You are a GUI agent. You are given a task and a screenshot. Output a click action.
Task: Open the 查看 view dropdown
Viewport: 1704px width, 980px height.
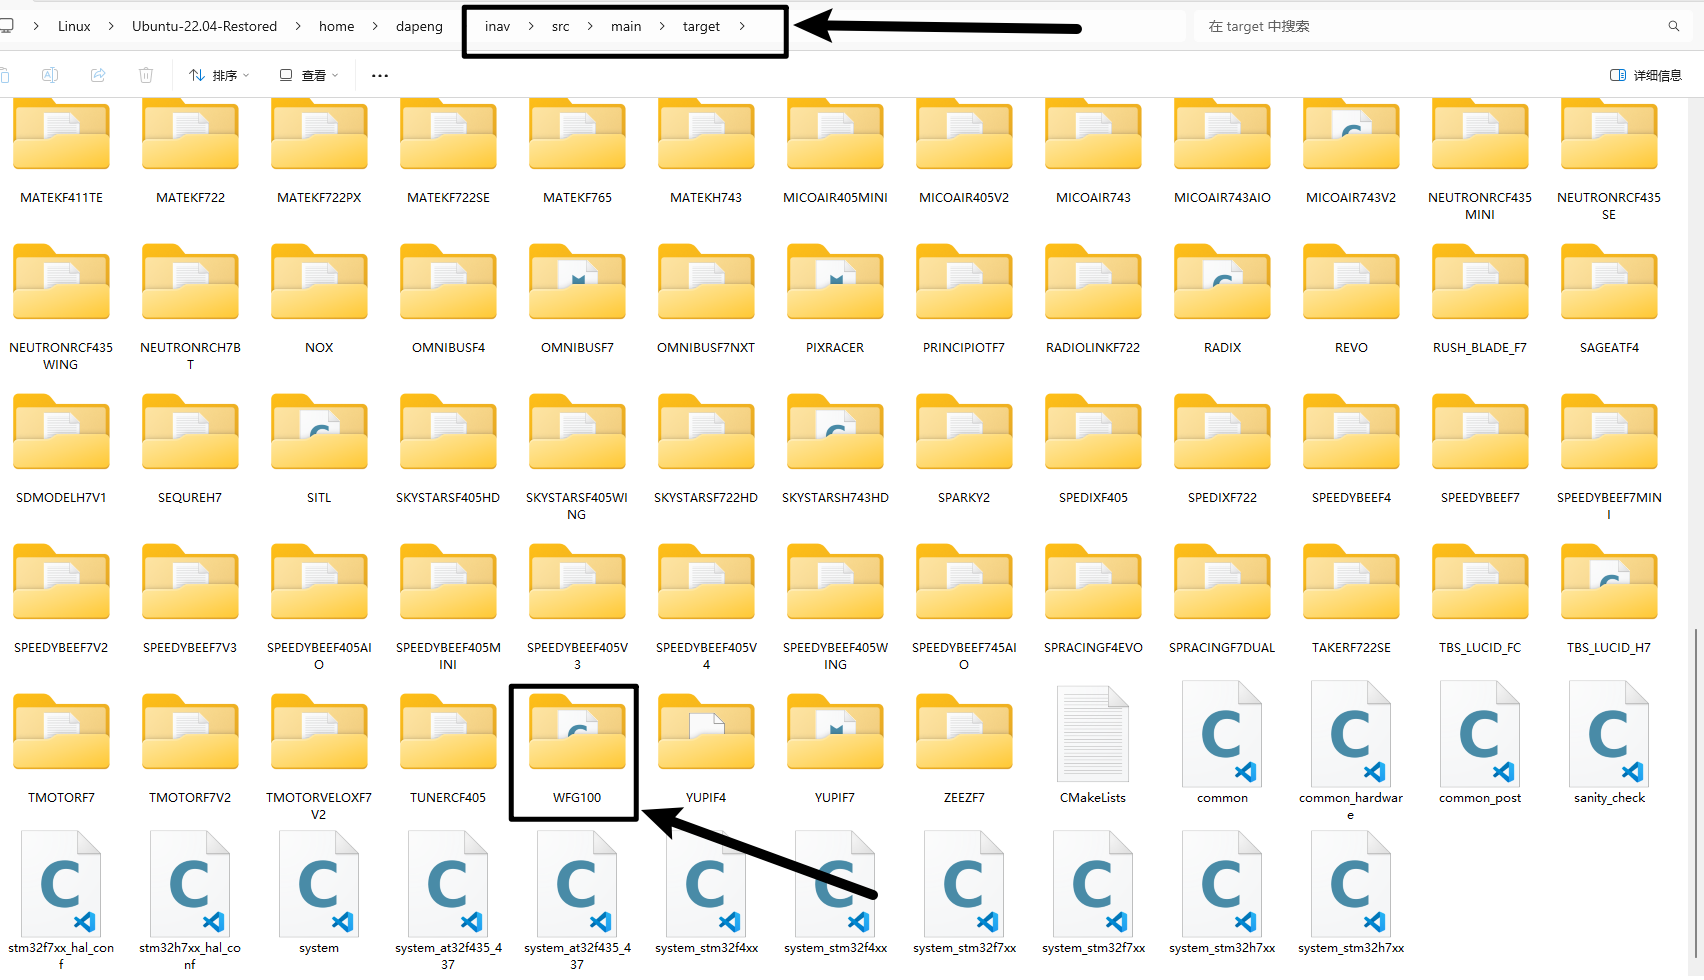[x=309, y=75]
